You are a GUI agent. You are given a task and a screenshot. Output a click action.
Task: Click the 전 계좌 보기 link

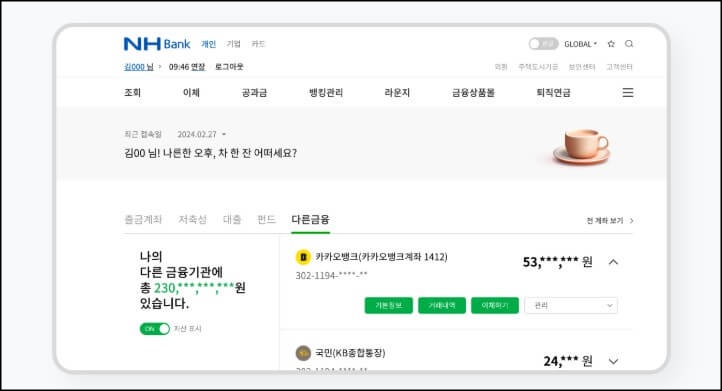[x=610, y=221]
